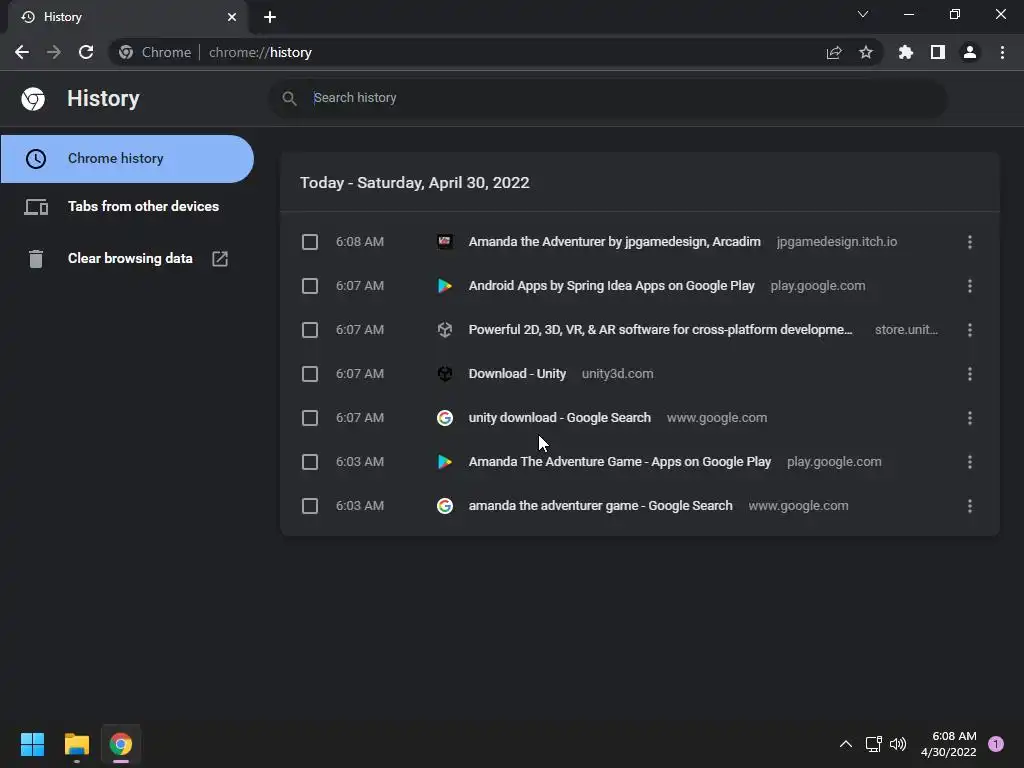
Task: Click the search magnifier icon
Action: (x=289, y=99)
